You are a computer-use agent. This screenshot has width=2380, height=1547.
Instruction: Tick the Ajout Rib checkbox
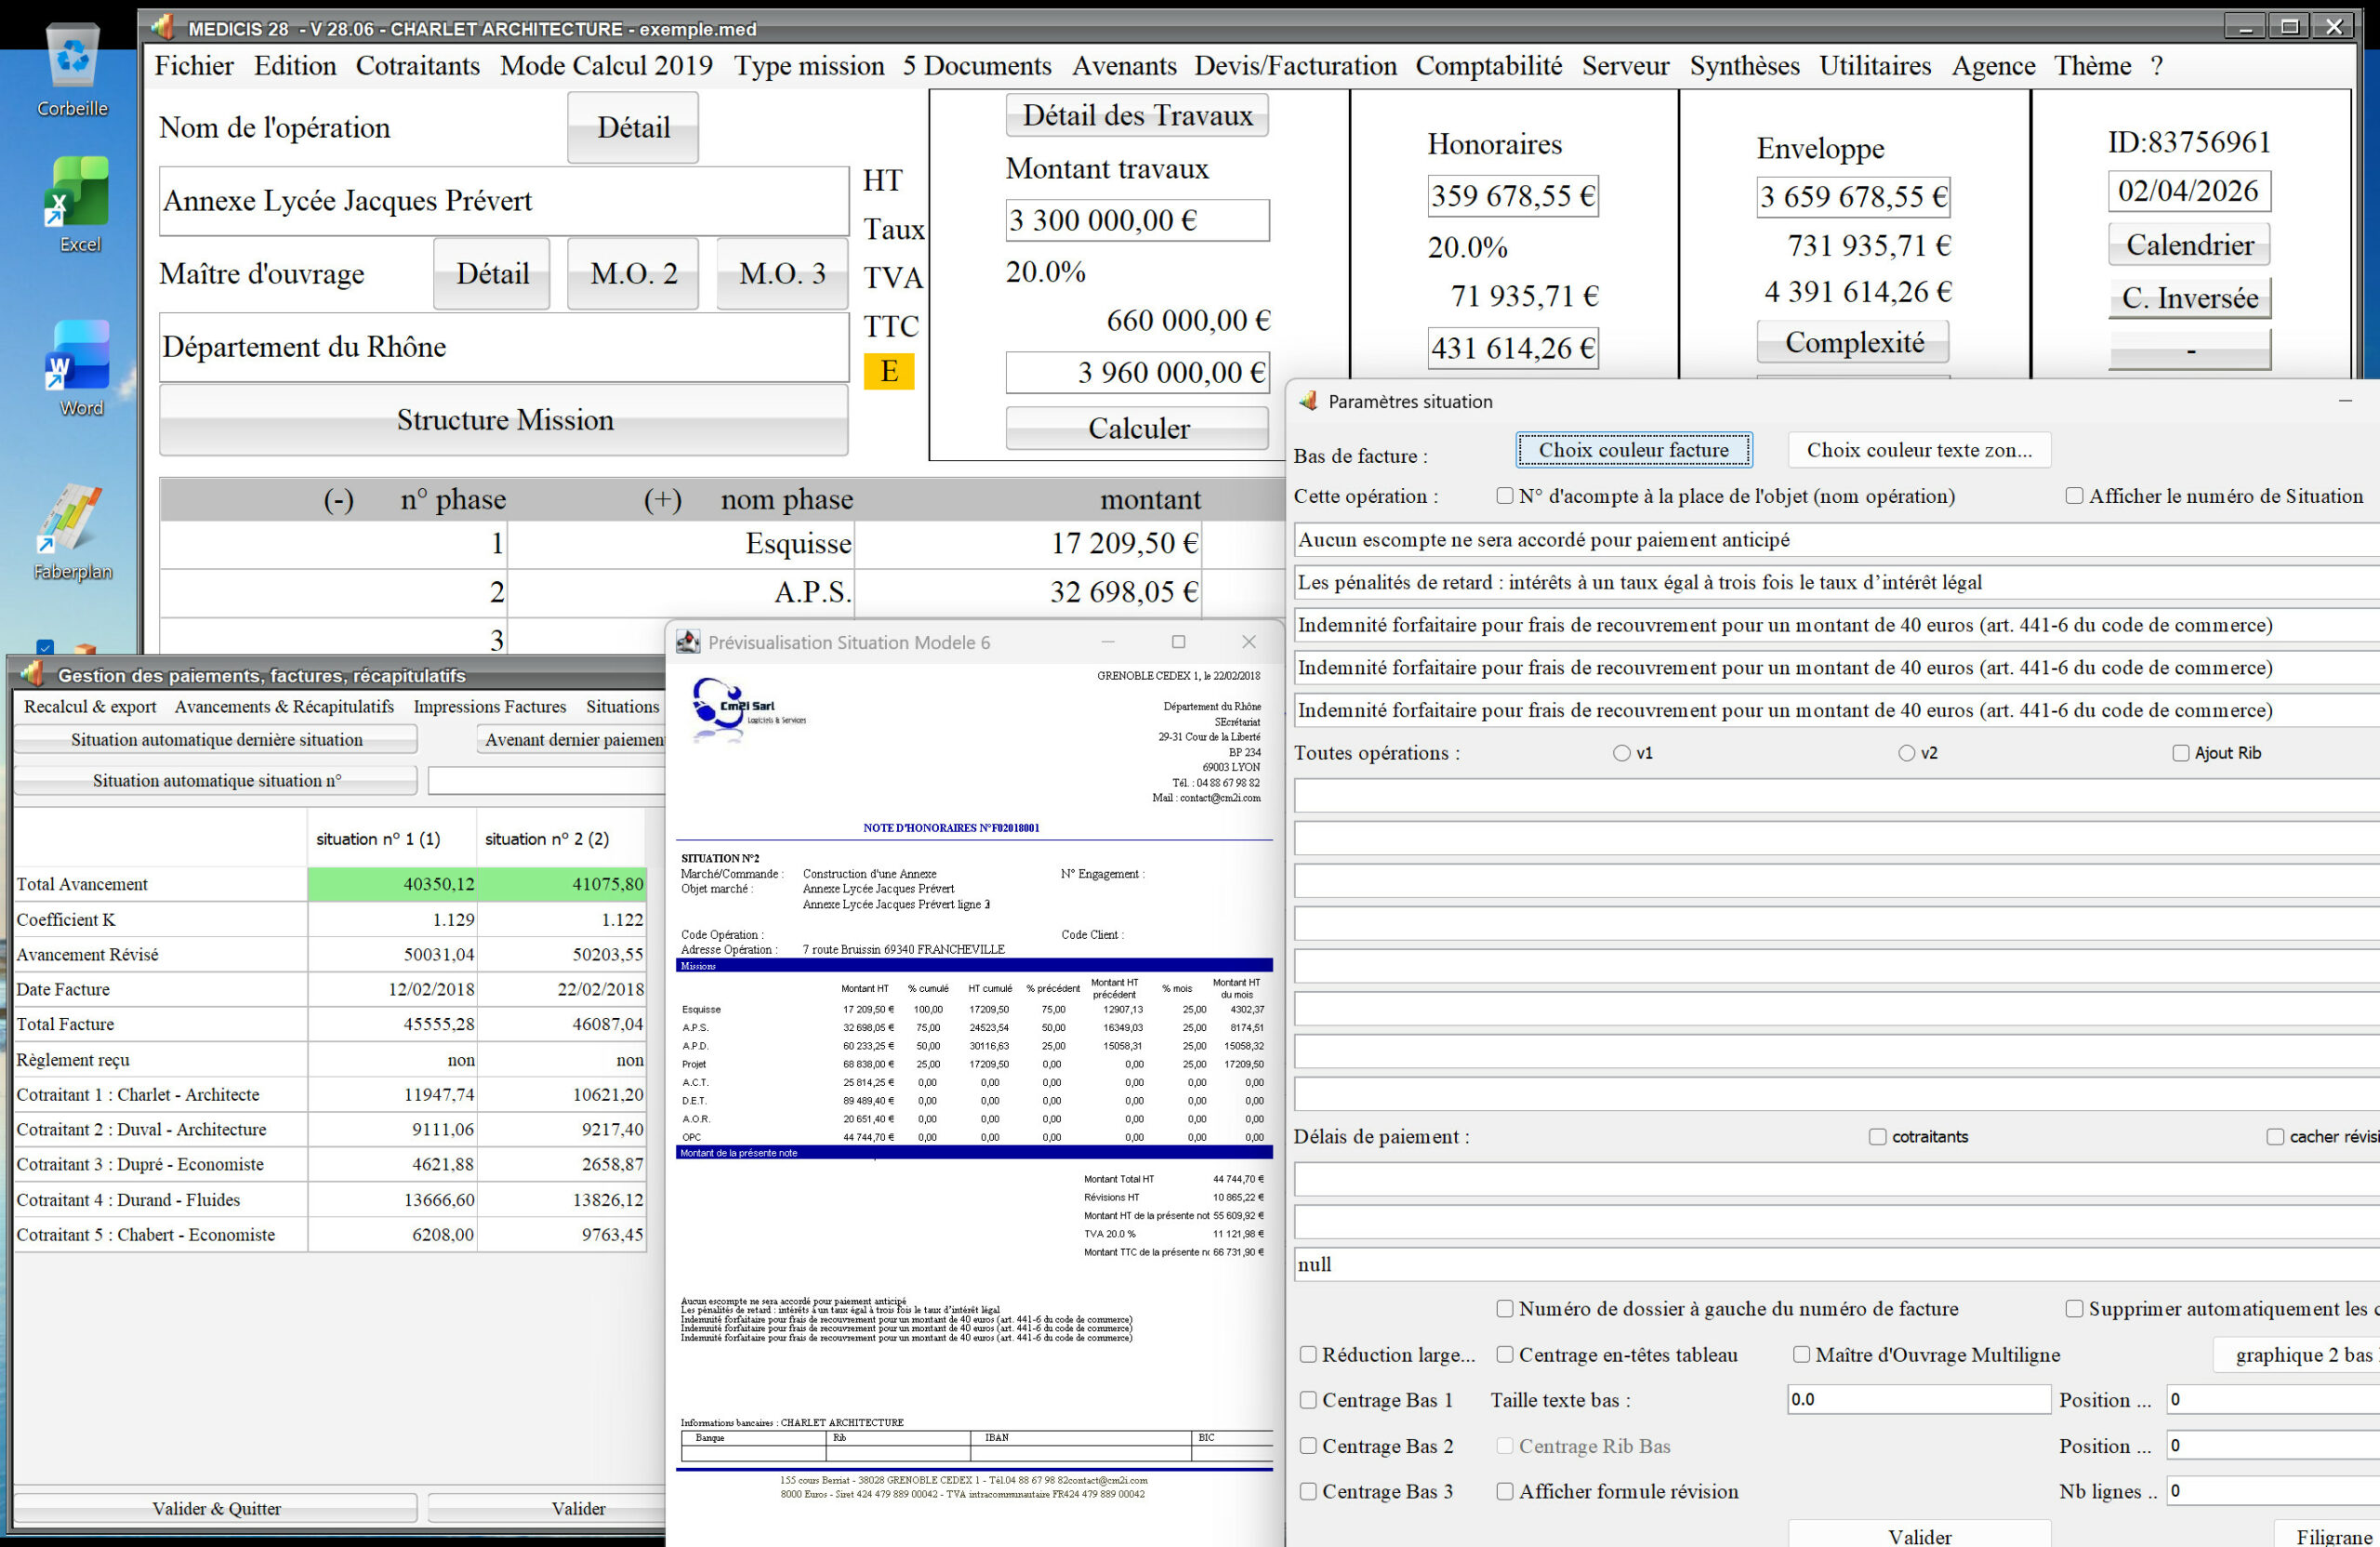(x=2180, y=753)
